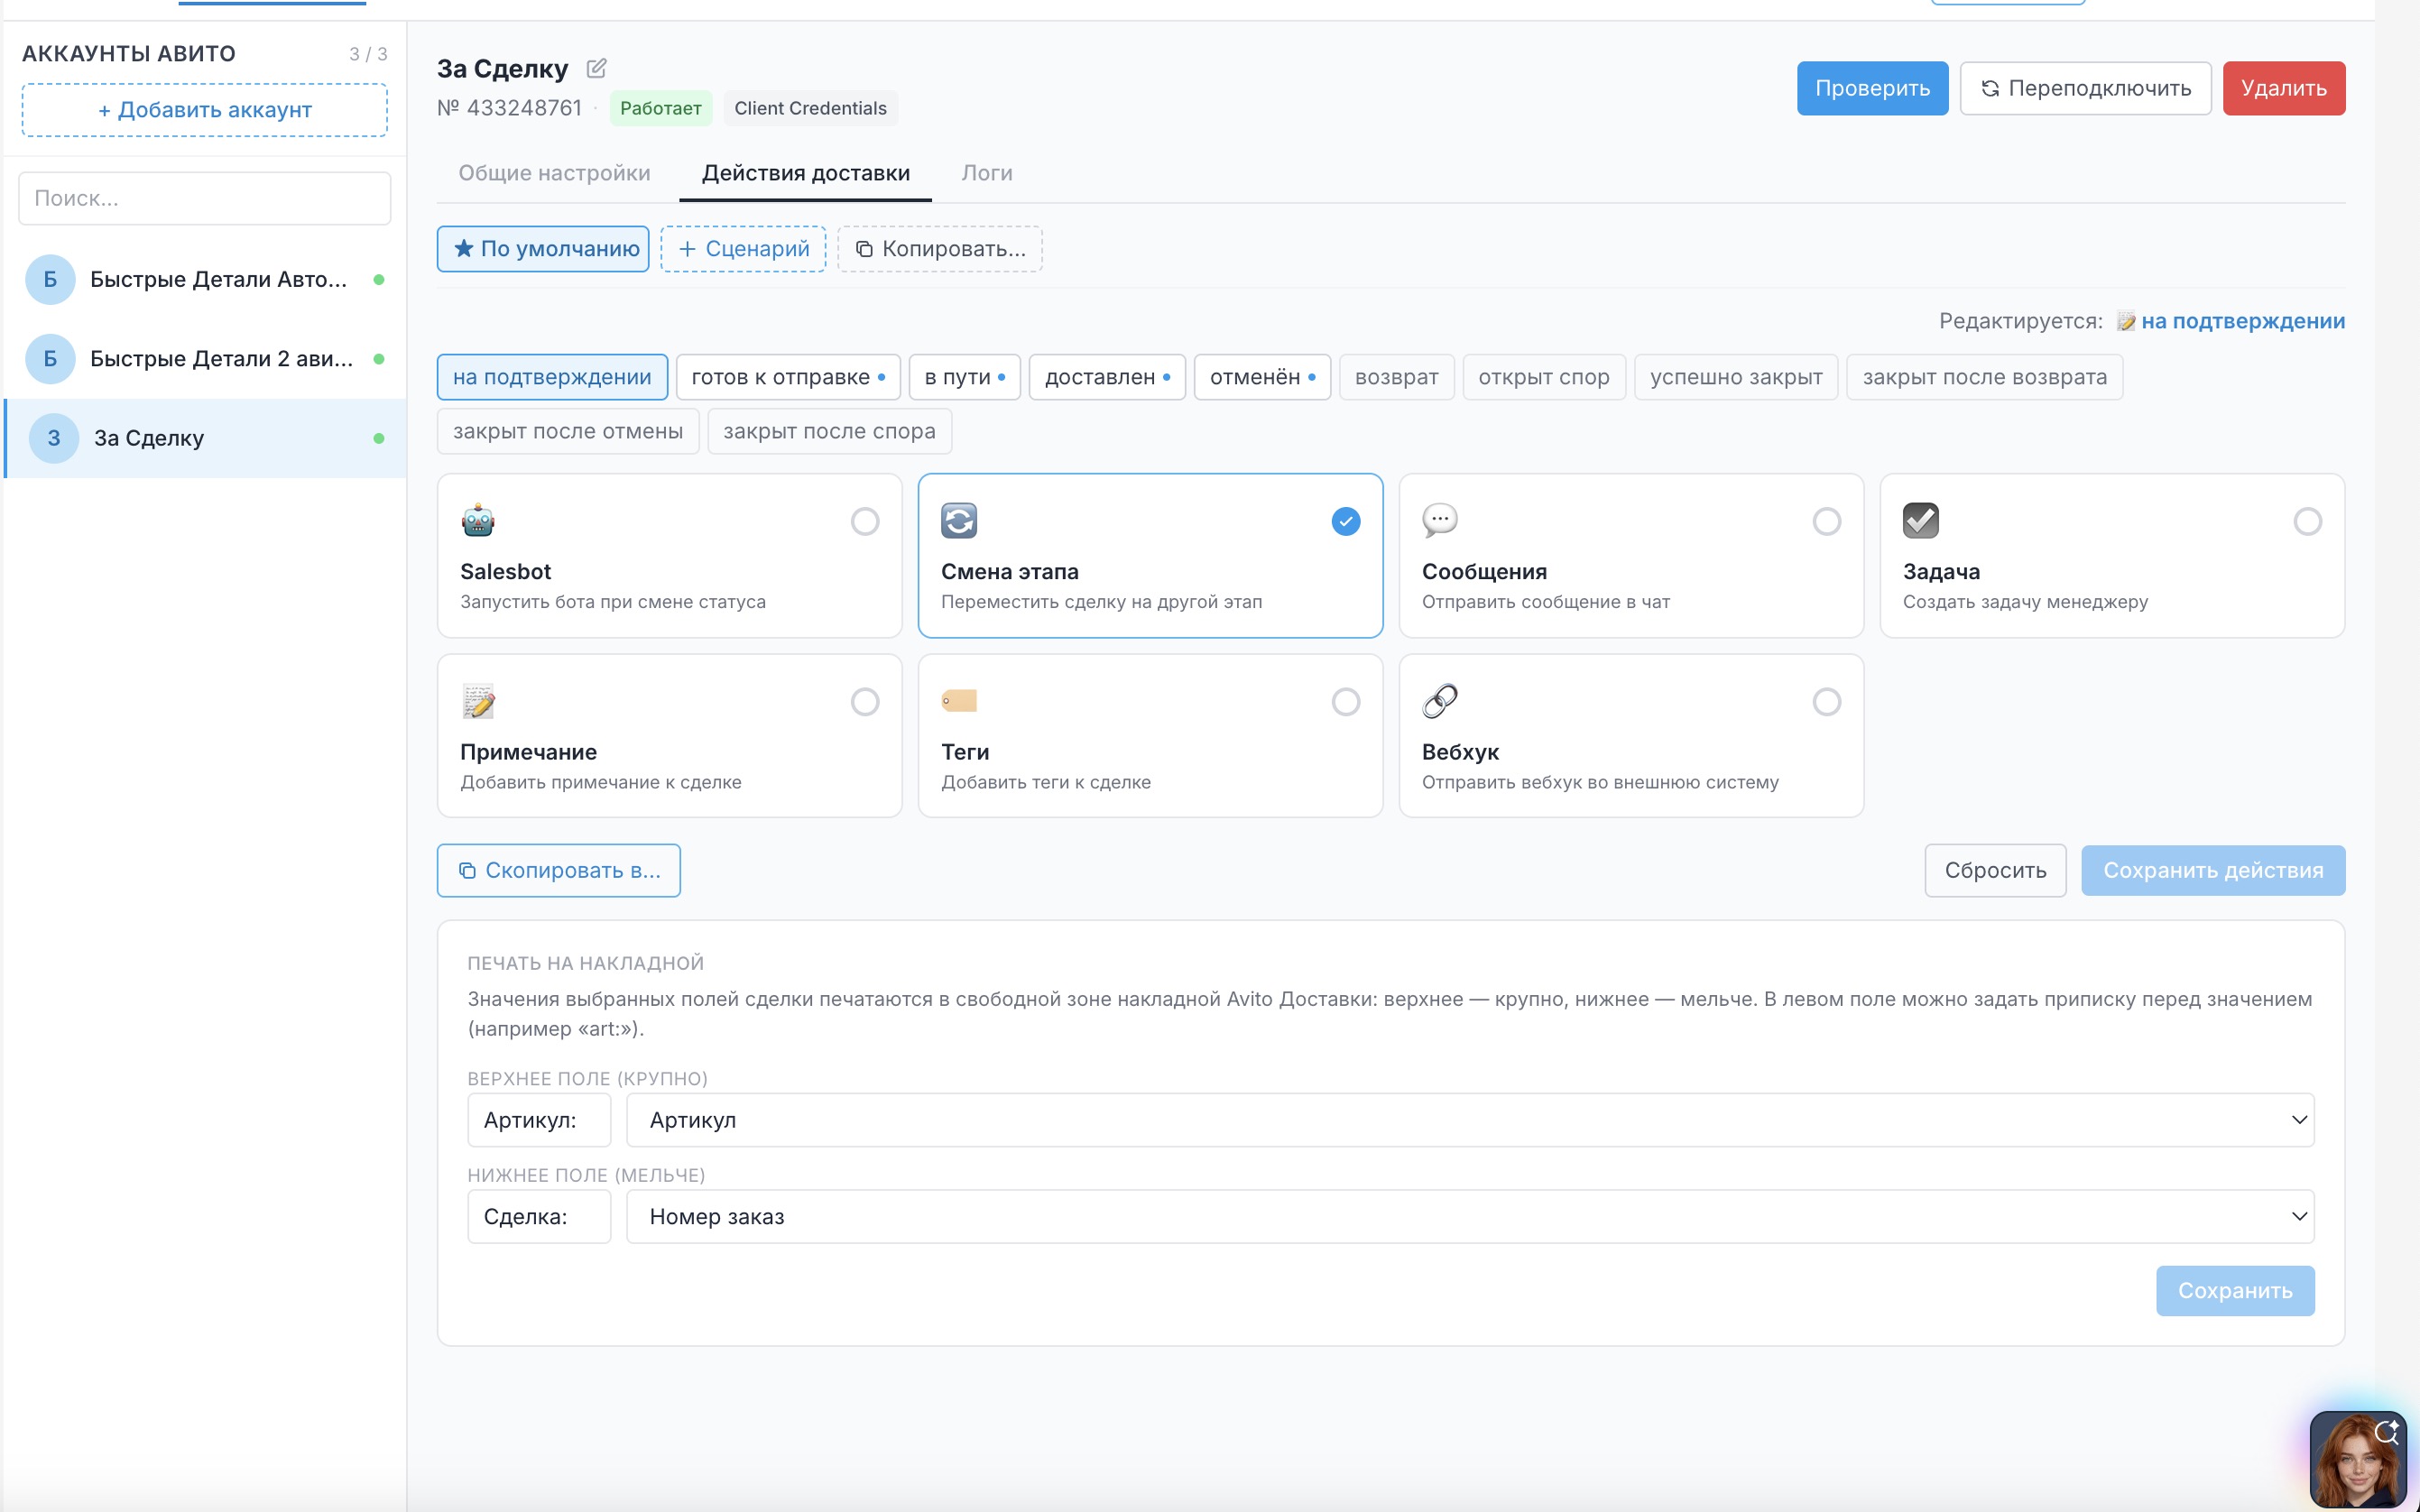Viewport: 2420px width, 1512px height.
Task: Focus the Поиск... account search field
Action: click(205, 198)
